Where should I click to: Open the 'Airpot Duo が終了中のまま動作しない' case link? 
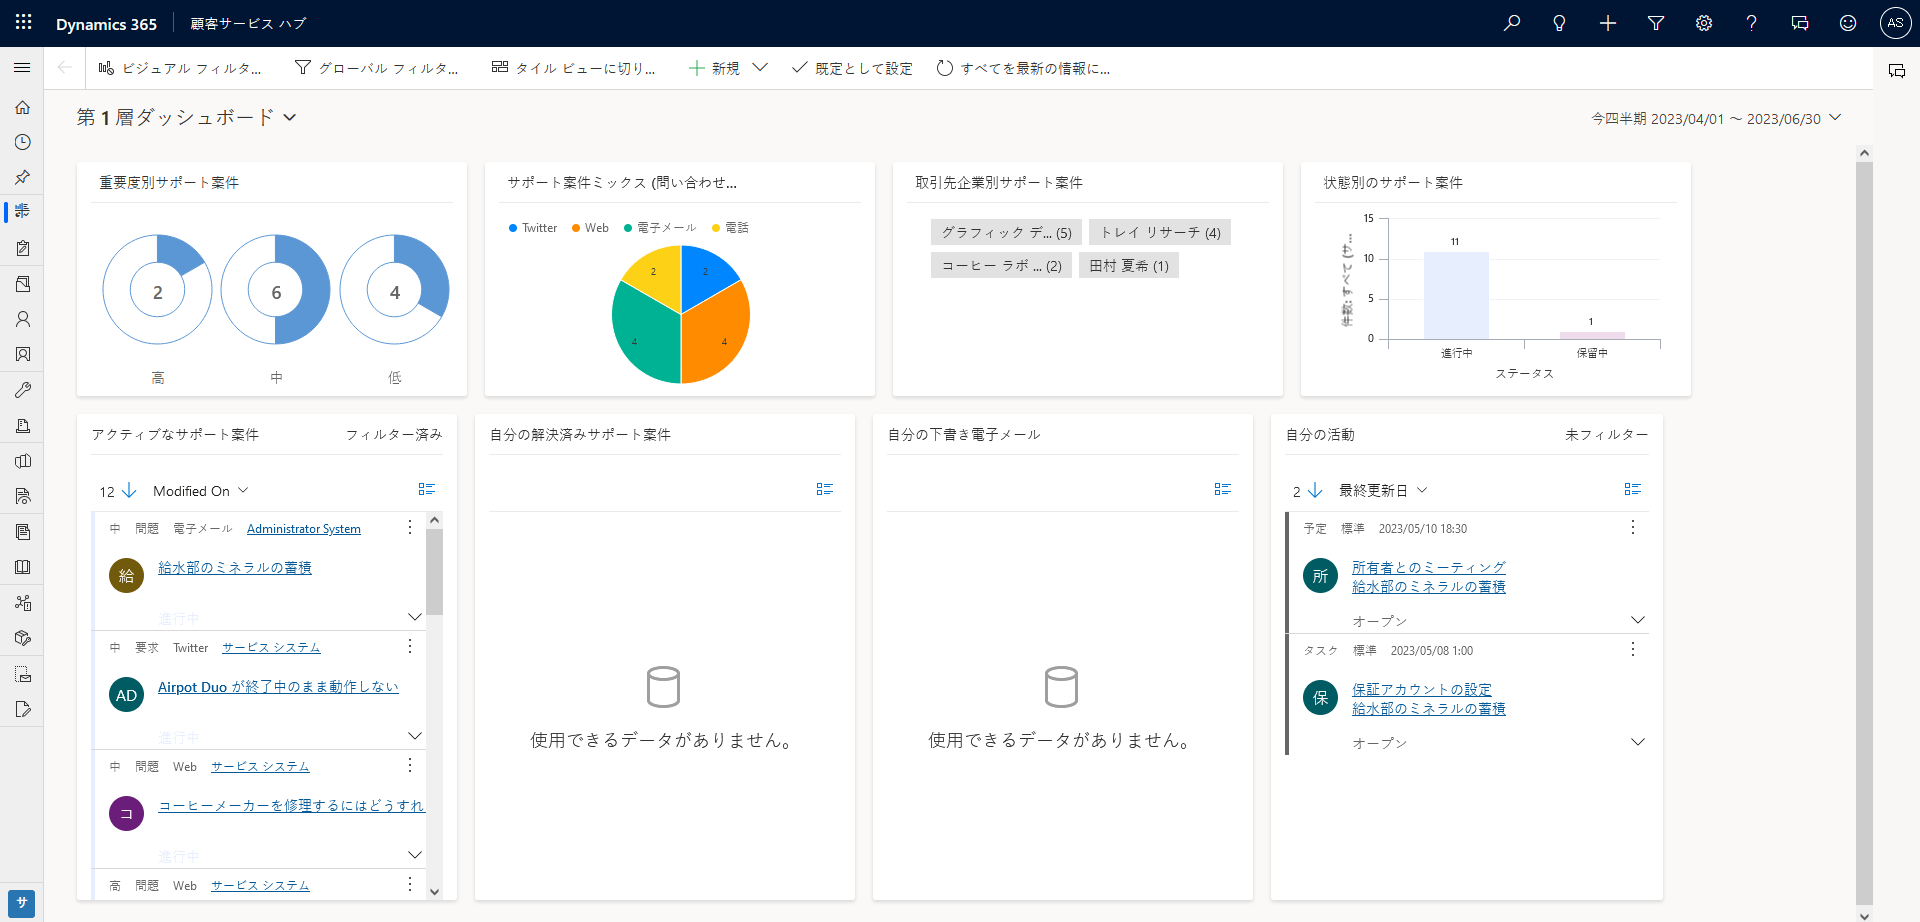tap(278, 686)
